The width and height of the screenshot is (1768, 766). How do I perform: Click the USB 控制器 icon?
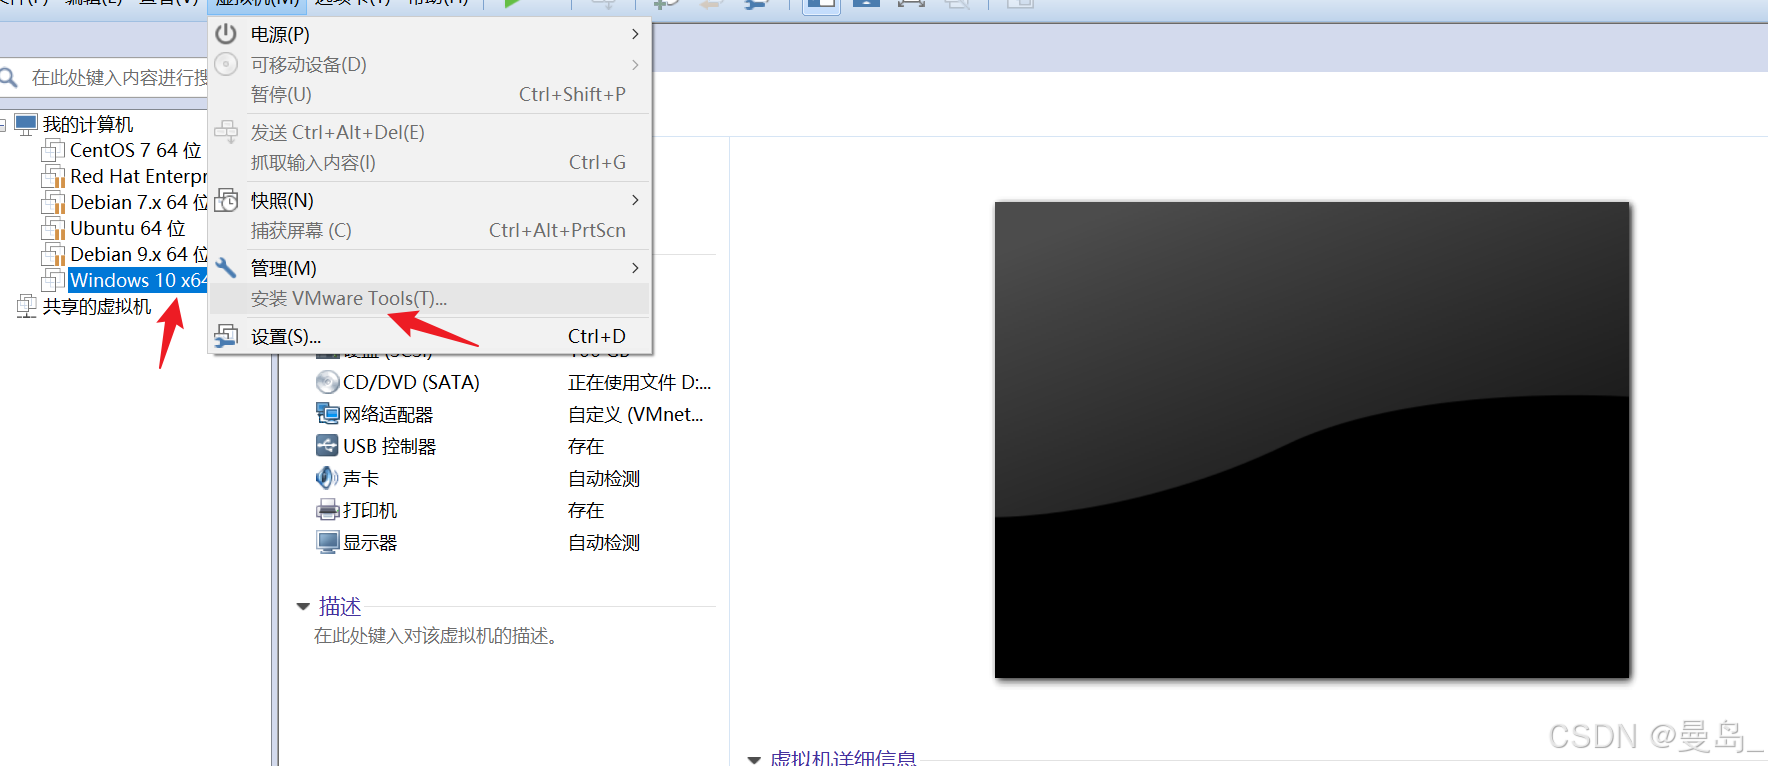tap(327, 446)
